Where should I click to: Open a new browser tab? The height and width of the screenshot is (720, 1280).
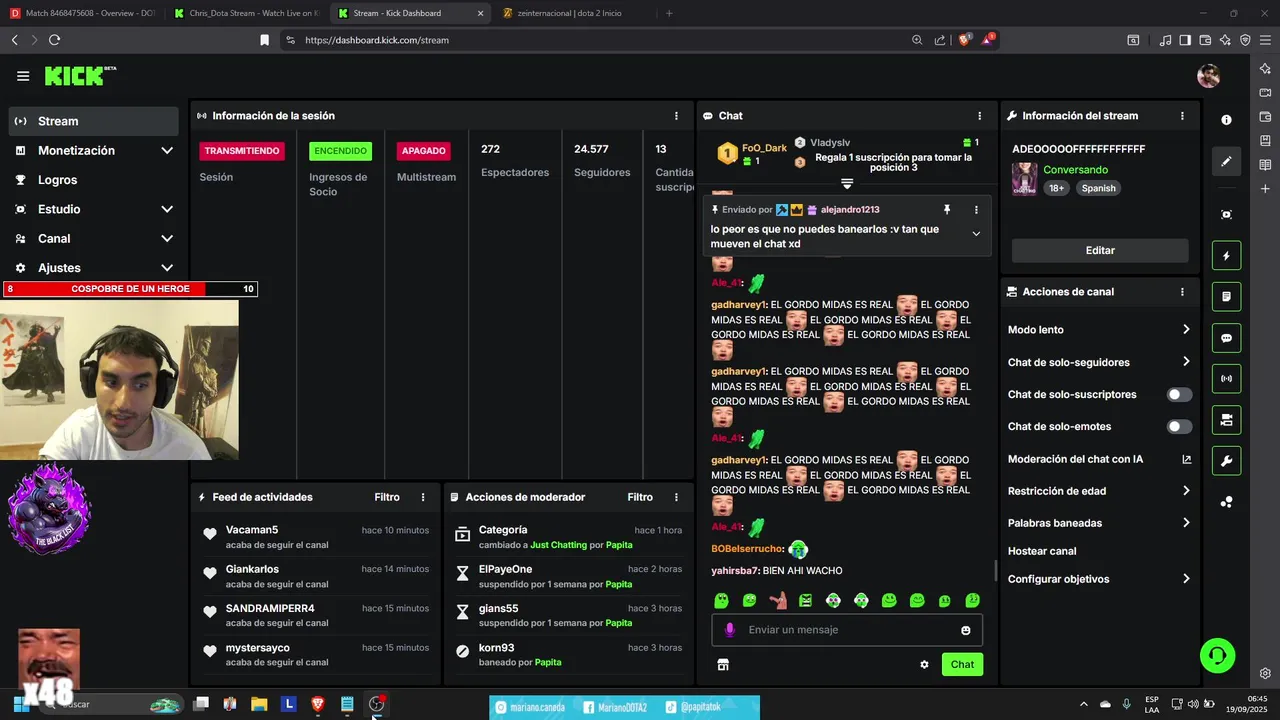coord(669,13)
